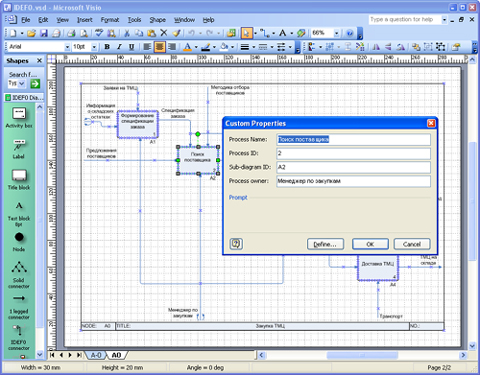
Task: Click OK in Custom Properties dialog
Action: [x=370, y=244]
